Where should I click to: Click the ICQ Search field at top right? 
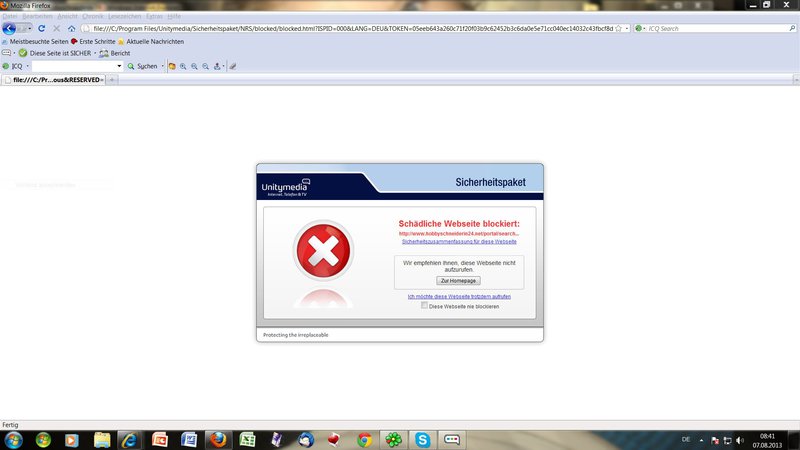717,29
